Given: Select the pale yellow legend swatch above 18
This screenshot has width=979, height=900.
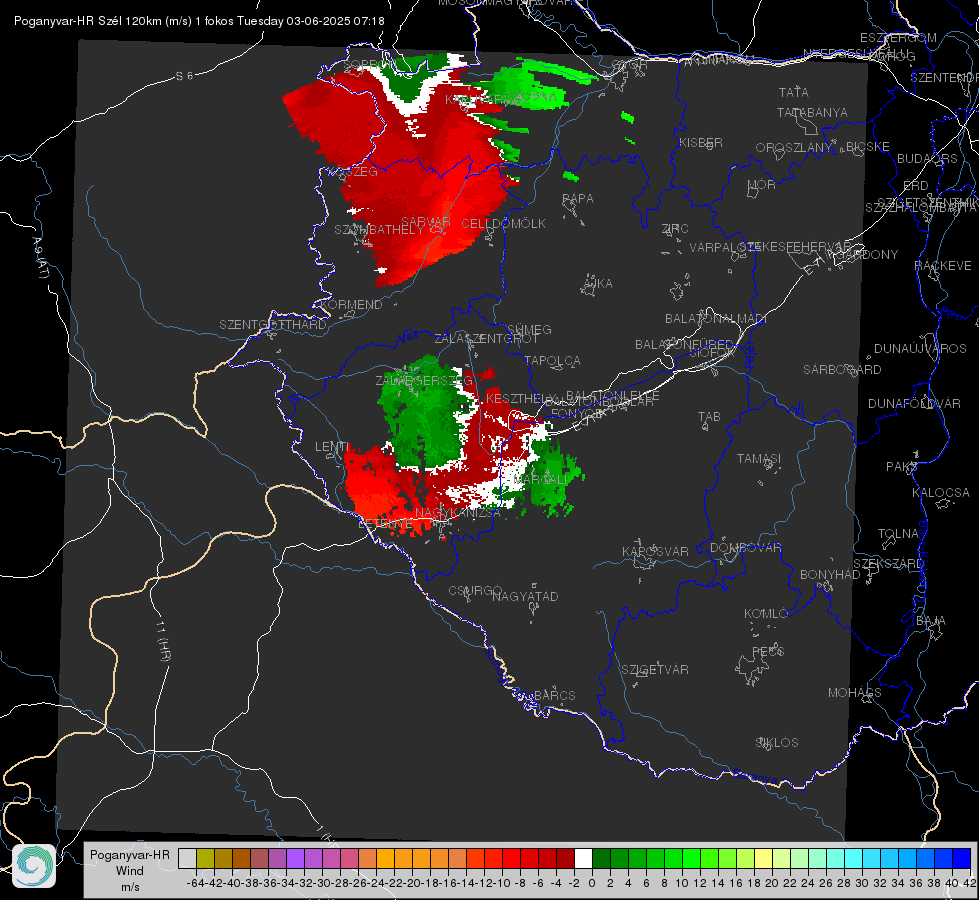Looking at the screenshot, I should pos(764,858).
